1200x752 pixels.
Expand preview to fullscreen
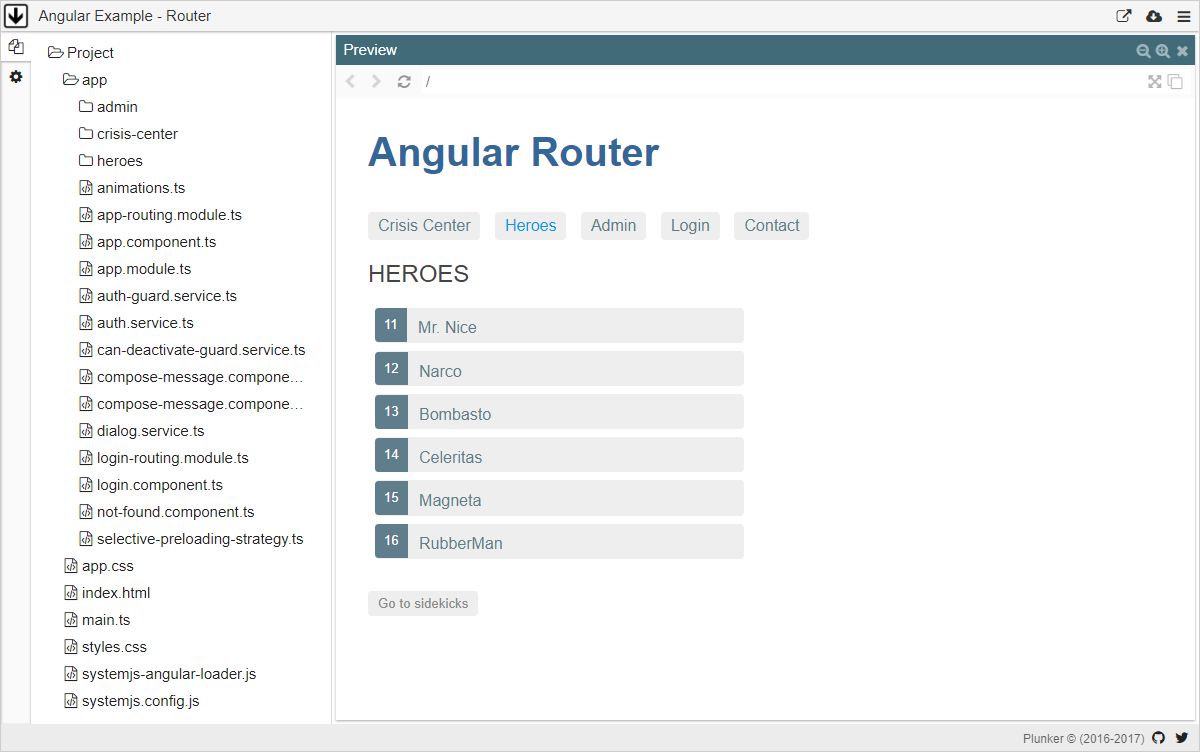1155,81
